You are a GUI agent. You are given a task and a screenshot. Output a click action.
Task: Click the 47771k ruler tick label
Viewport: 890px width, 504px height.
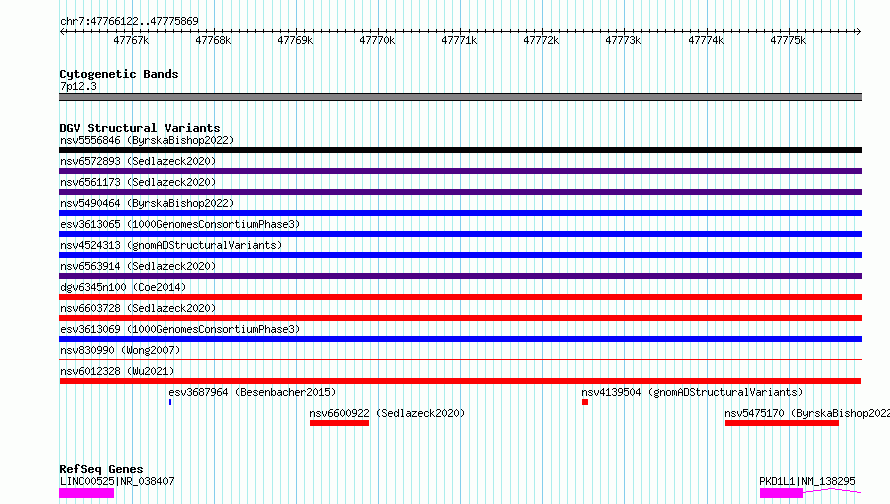click(x=459, y=40)
